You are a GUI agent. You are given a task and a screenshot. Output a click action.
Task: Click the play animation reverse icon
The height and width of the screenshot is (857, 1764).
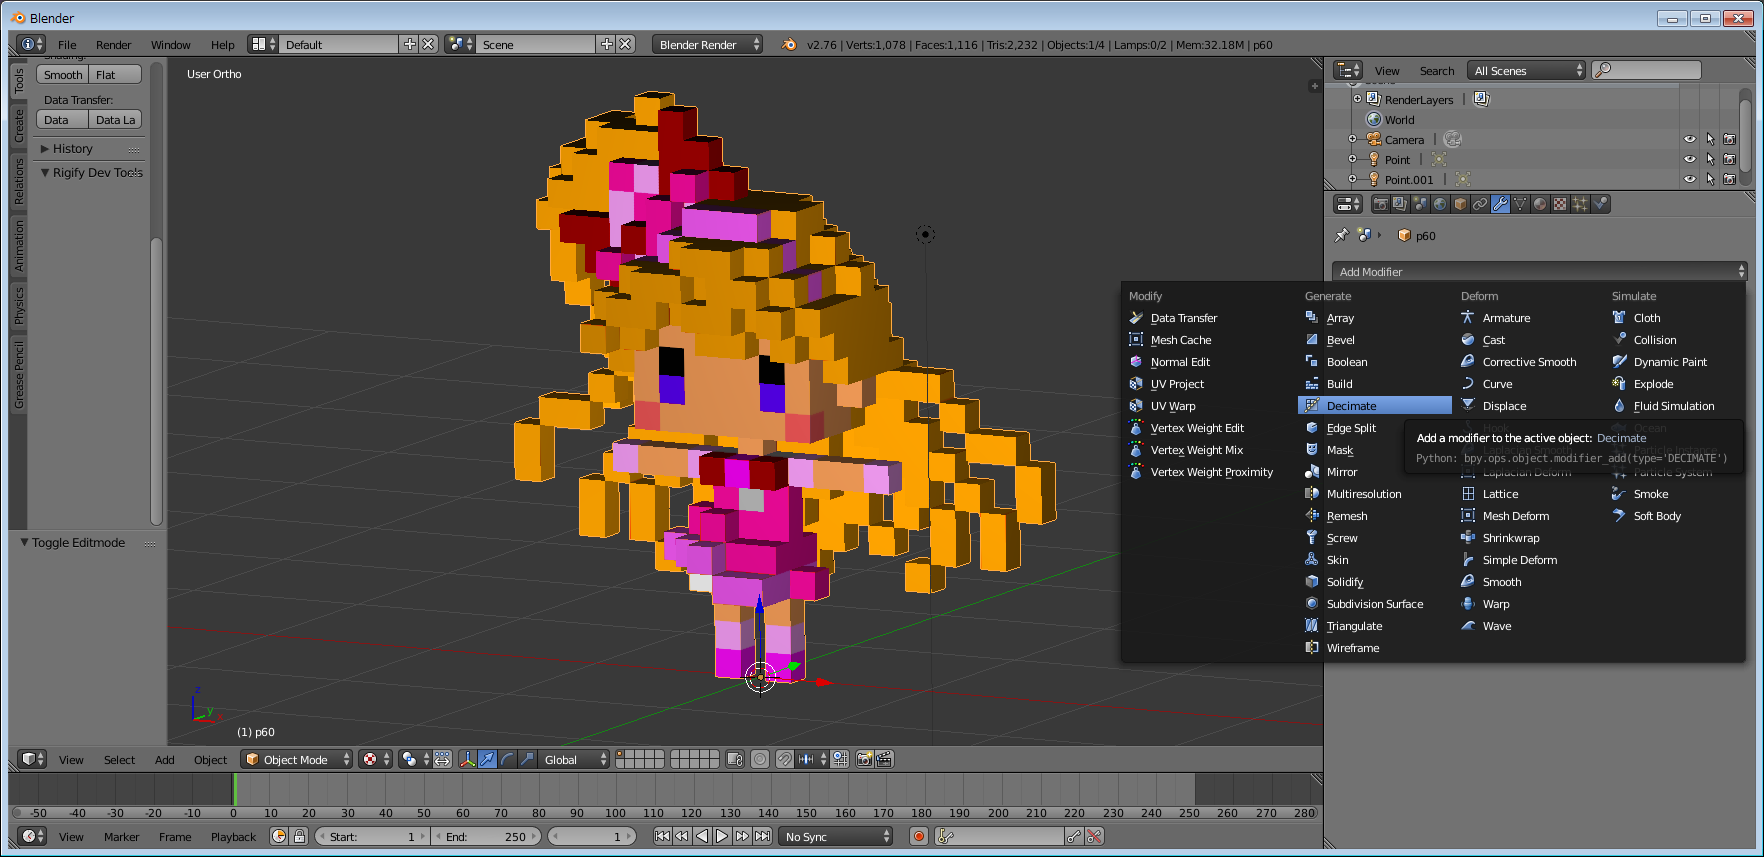(702, 836)
